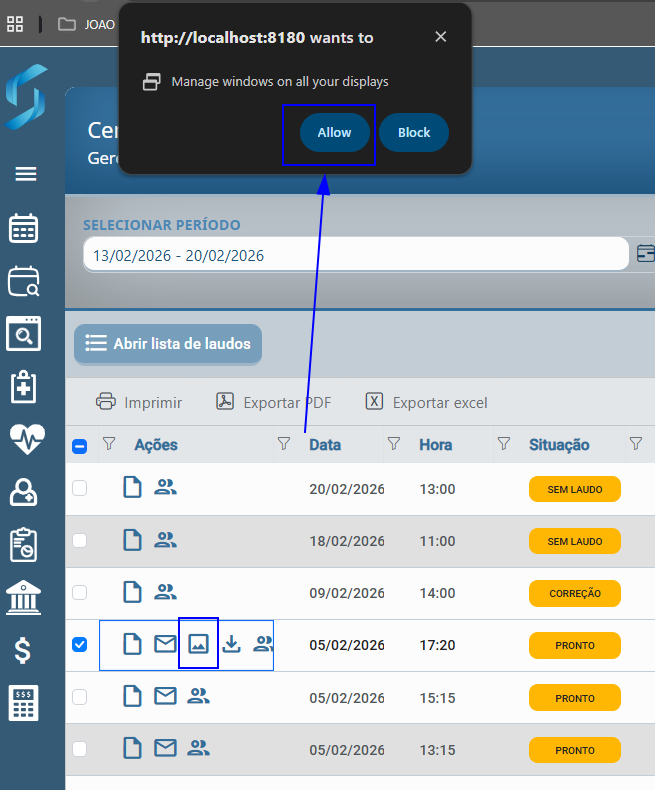Click Exportar PDF in the toolbar
The width and height of the screenshot is (655, 790).
[274, 403]
